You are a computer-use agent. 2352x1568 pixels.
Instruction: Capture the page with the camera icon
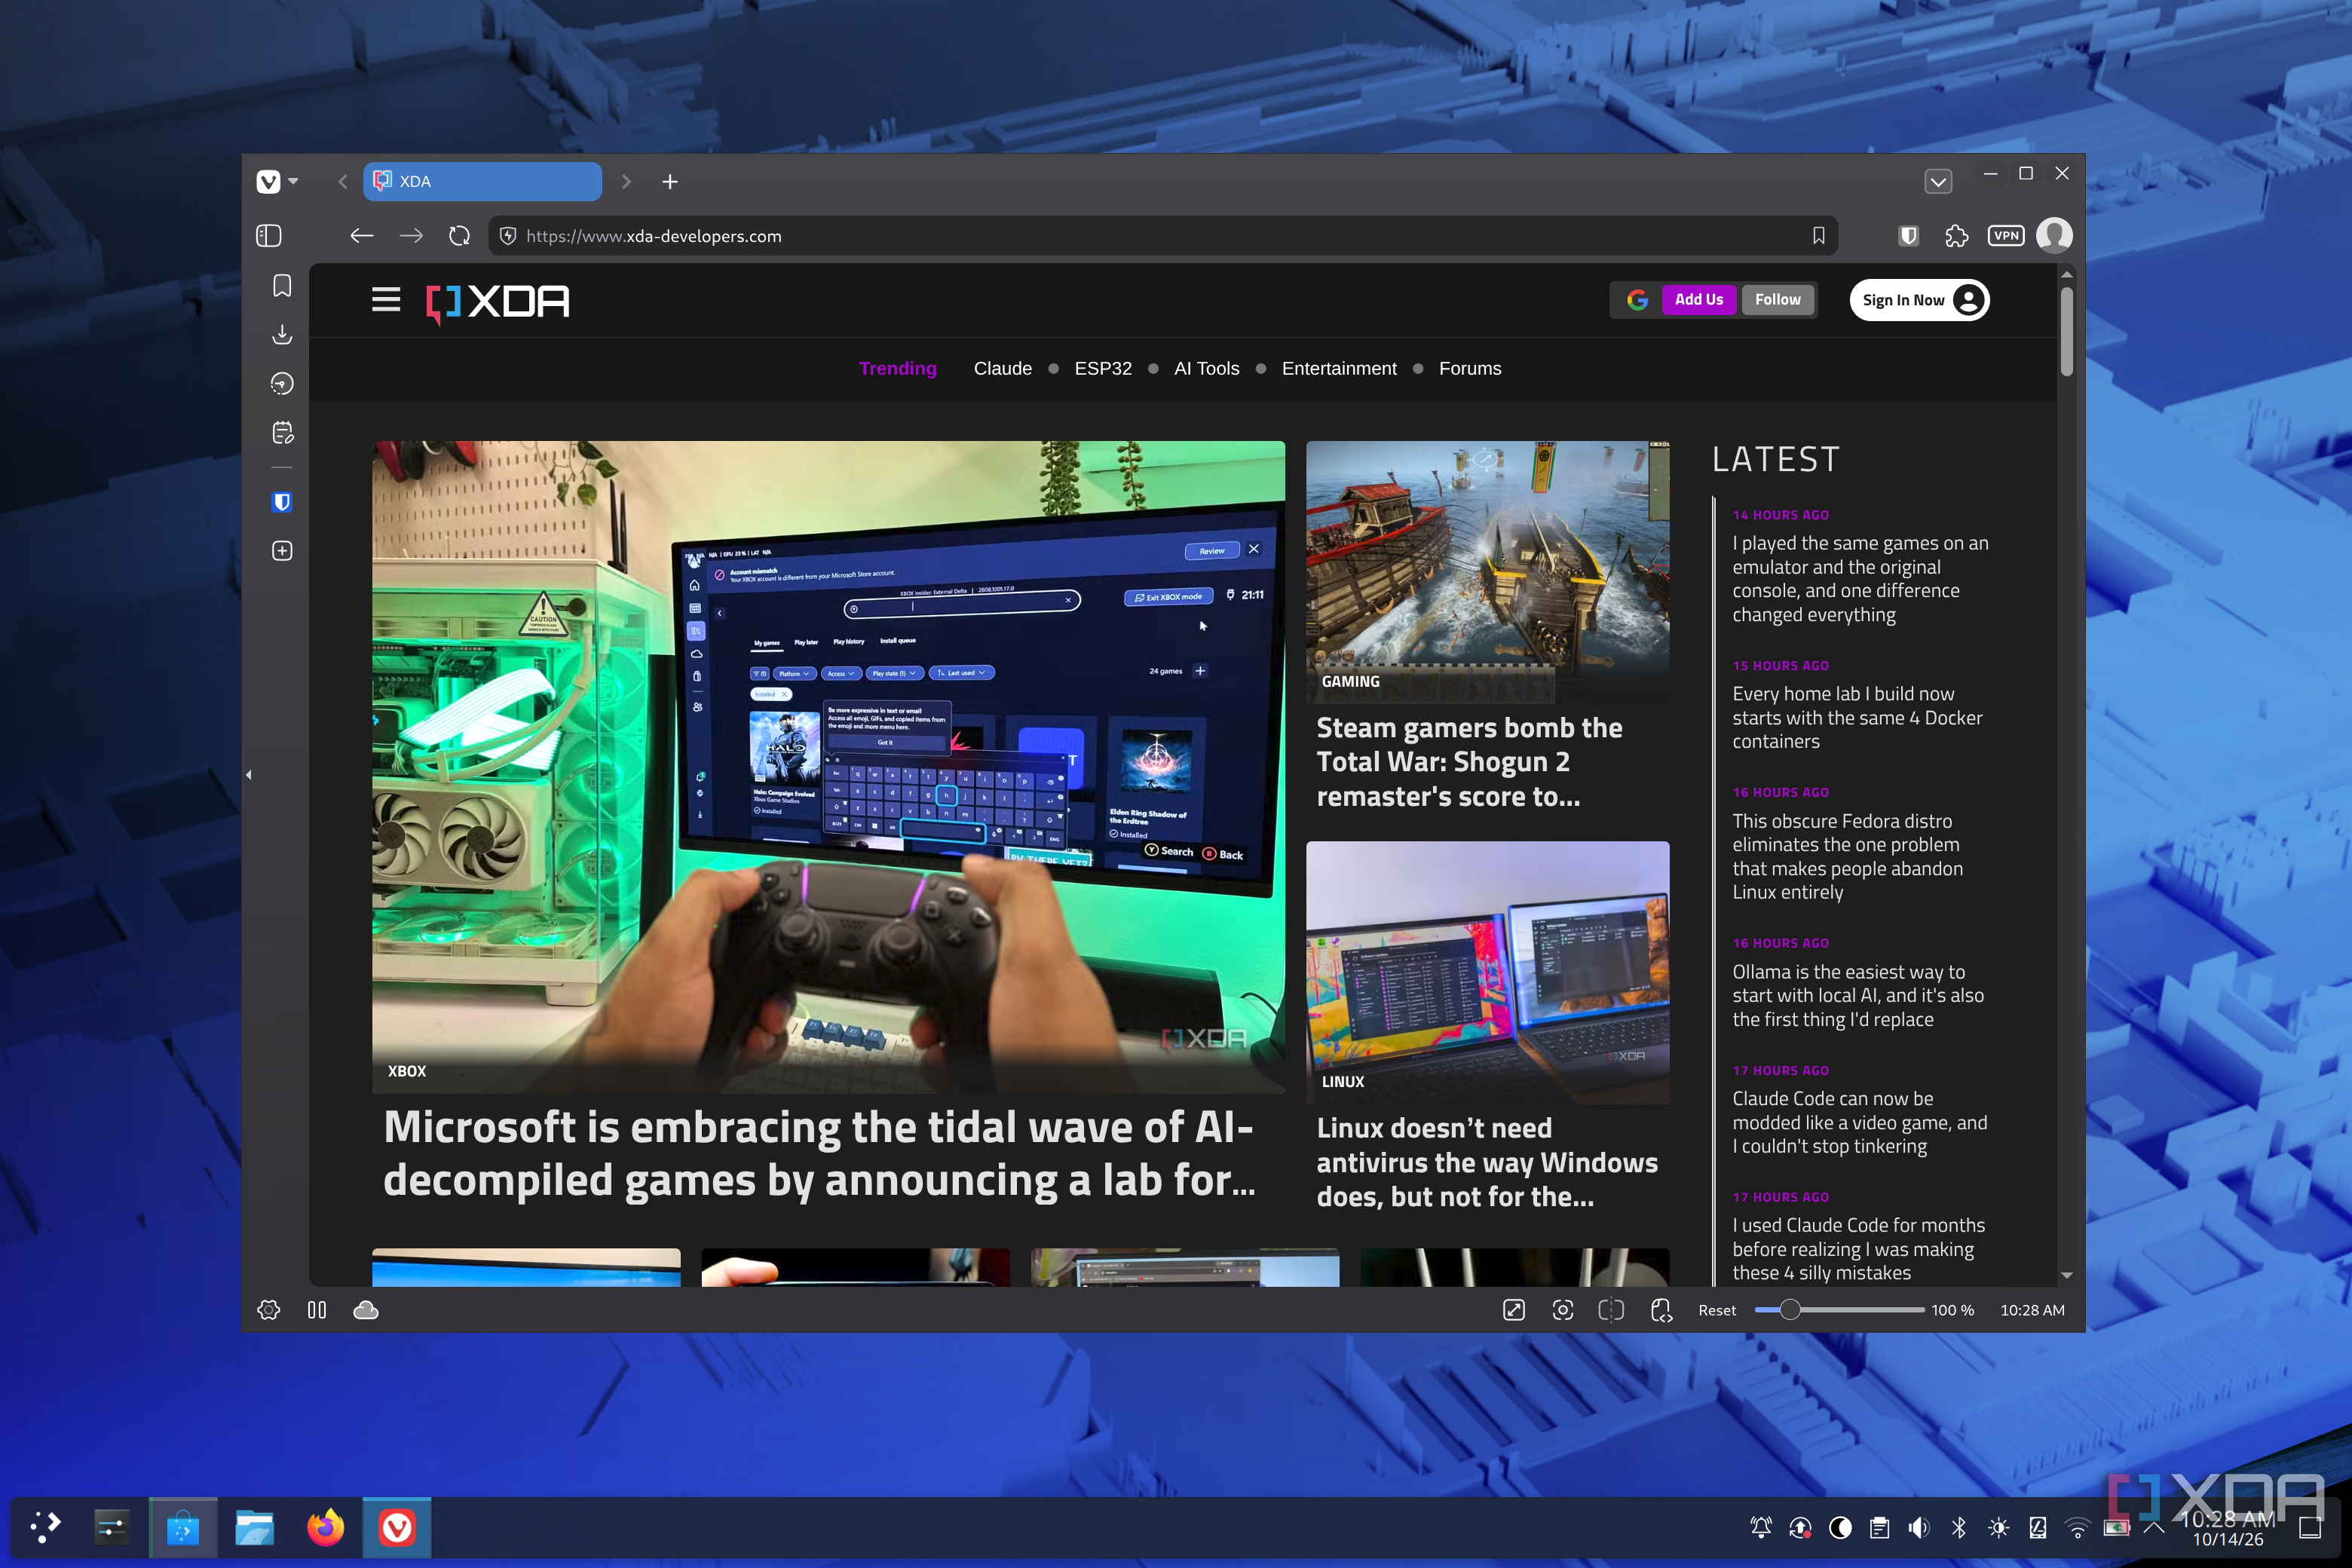coord(1562,1310)
